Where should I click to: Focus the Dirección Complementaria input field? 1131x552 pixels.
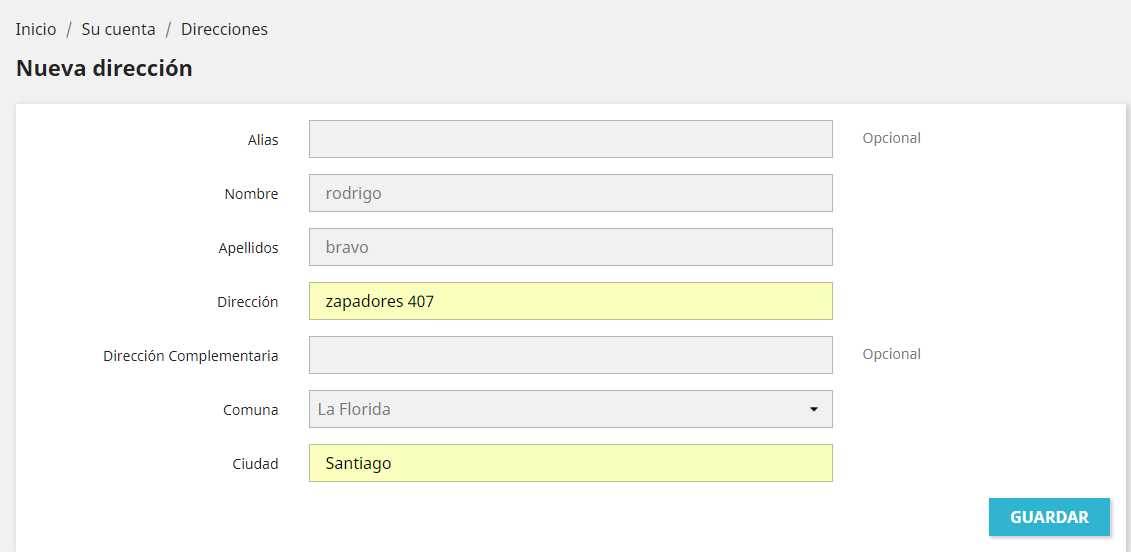coord(570,355)
